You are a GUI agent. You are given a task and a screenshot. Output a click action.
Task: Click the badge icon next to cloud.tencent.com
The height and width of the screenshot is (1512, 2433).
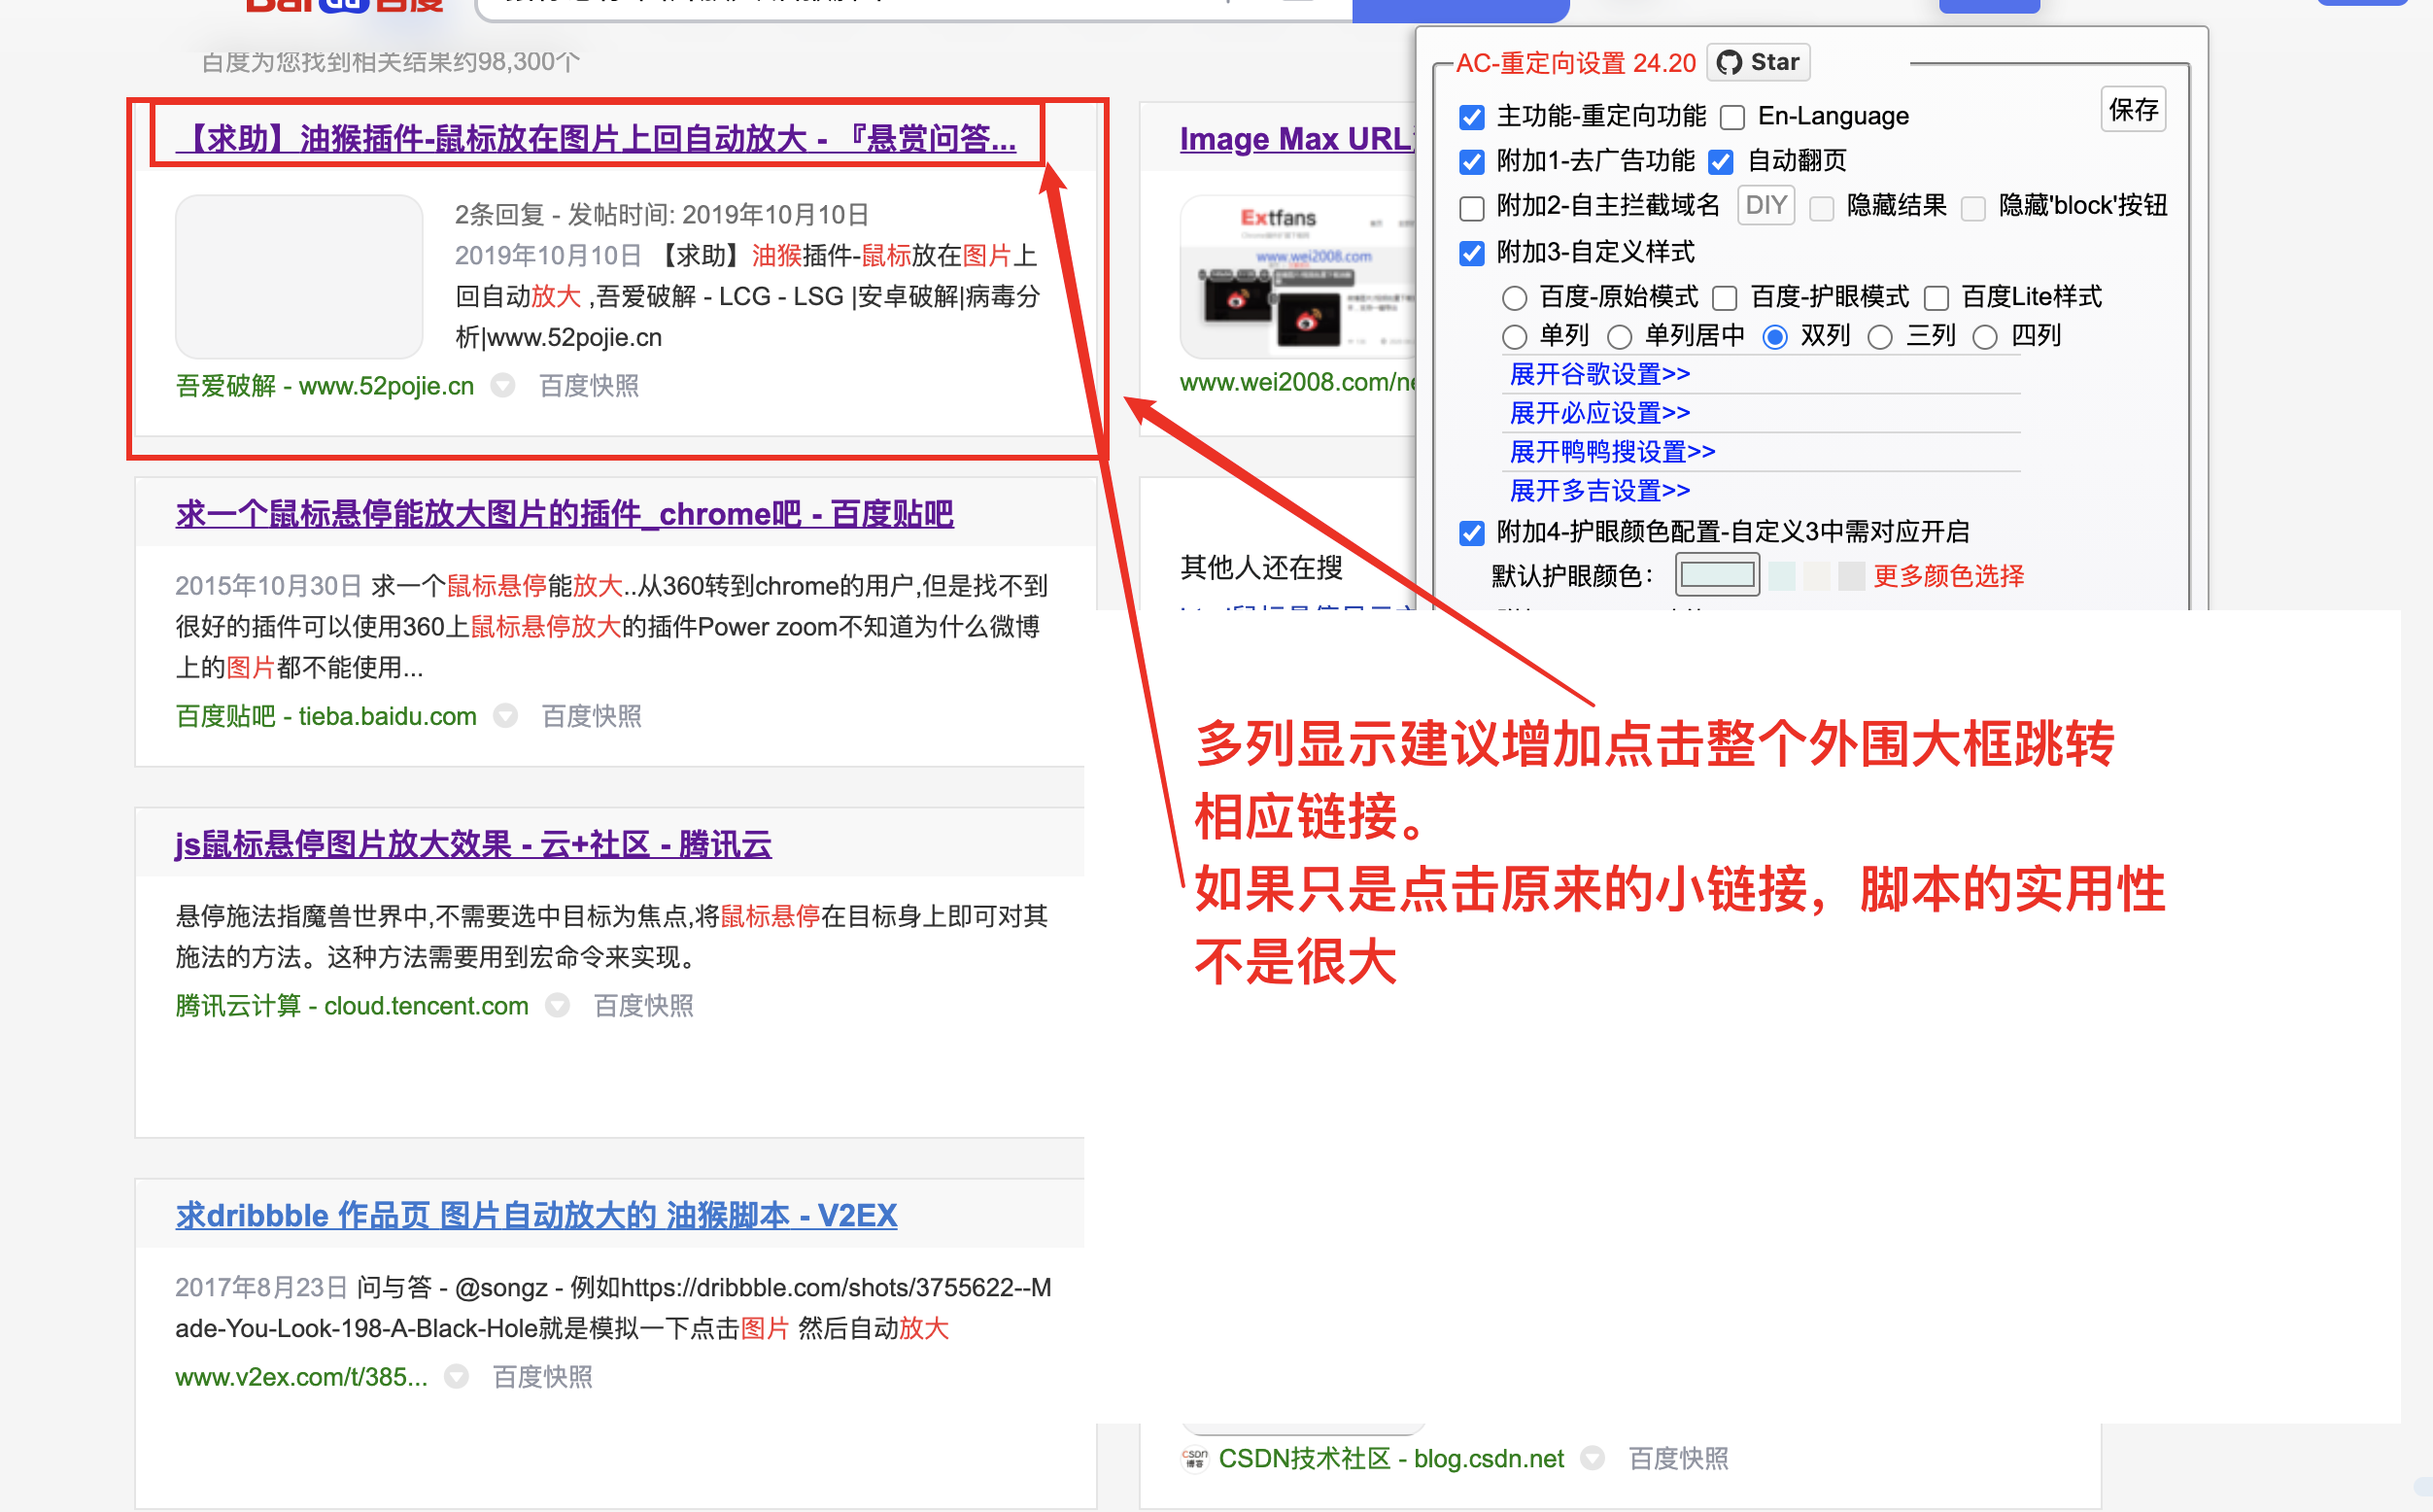click(x=558, y=1006)
